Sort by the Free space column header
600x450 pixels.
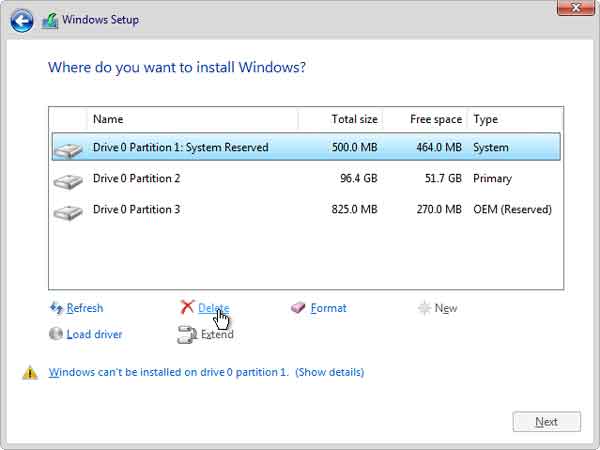tap(425, 119)
